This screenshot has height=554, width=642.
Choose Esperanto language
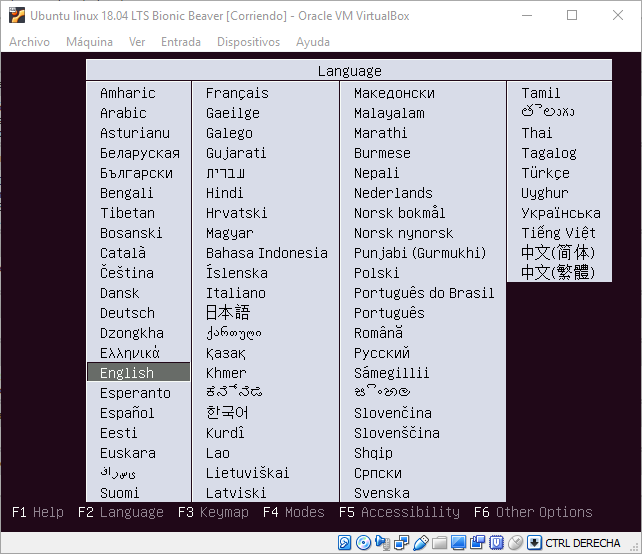(135, 393)
